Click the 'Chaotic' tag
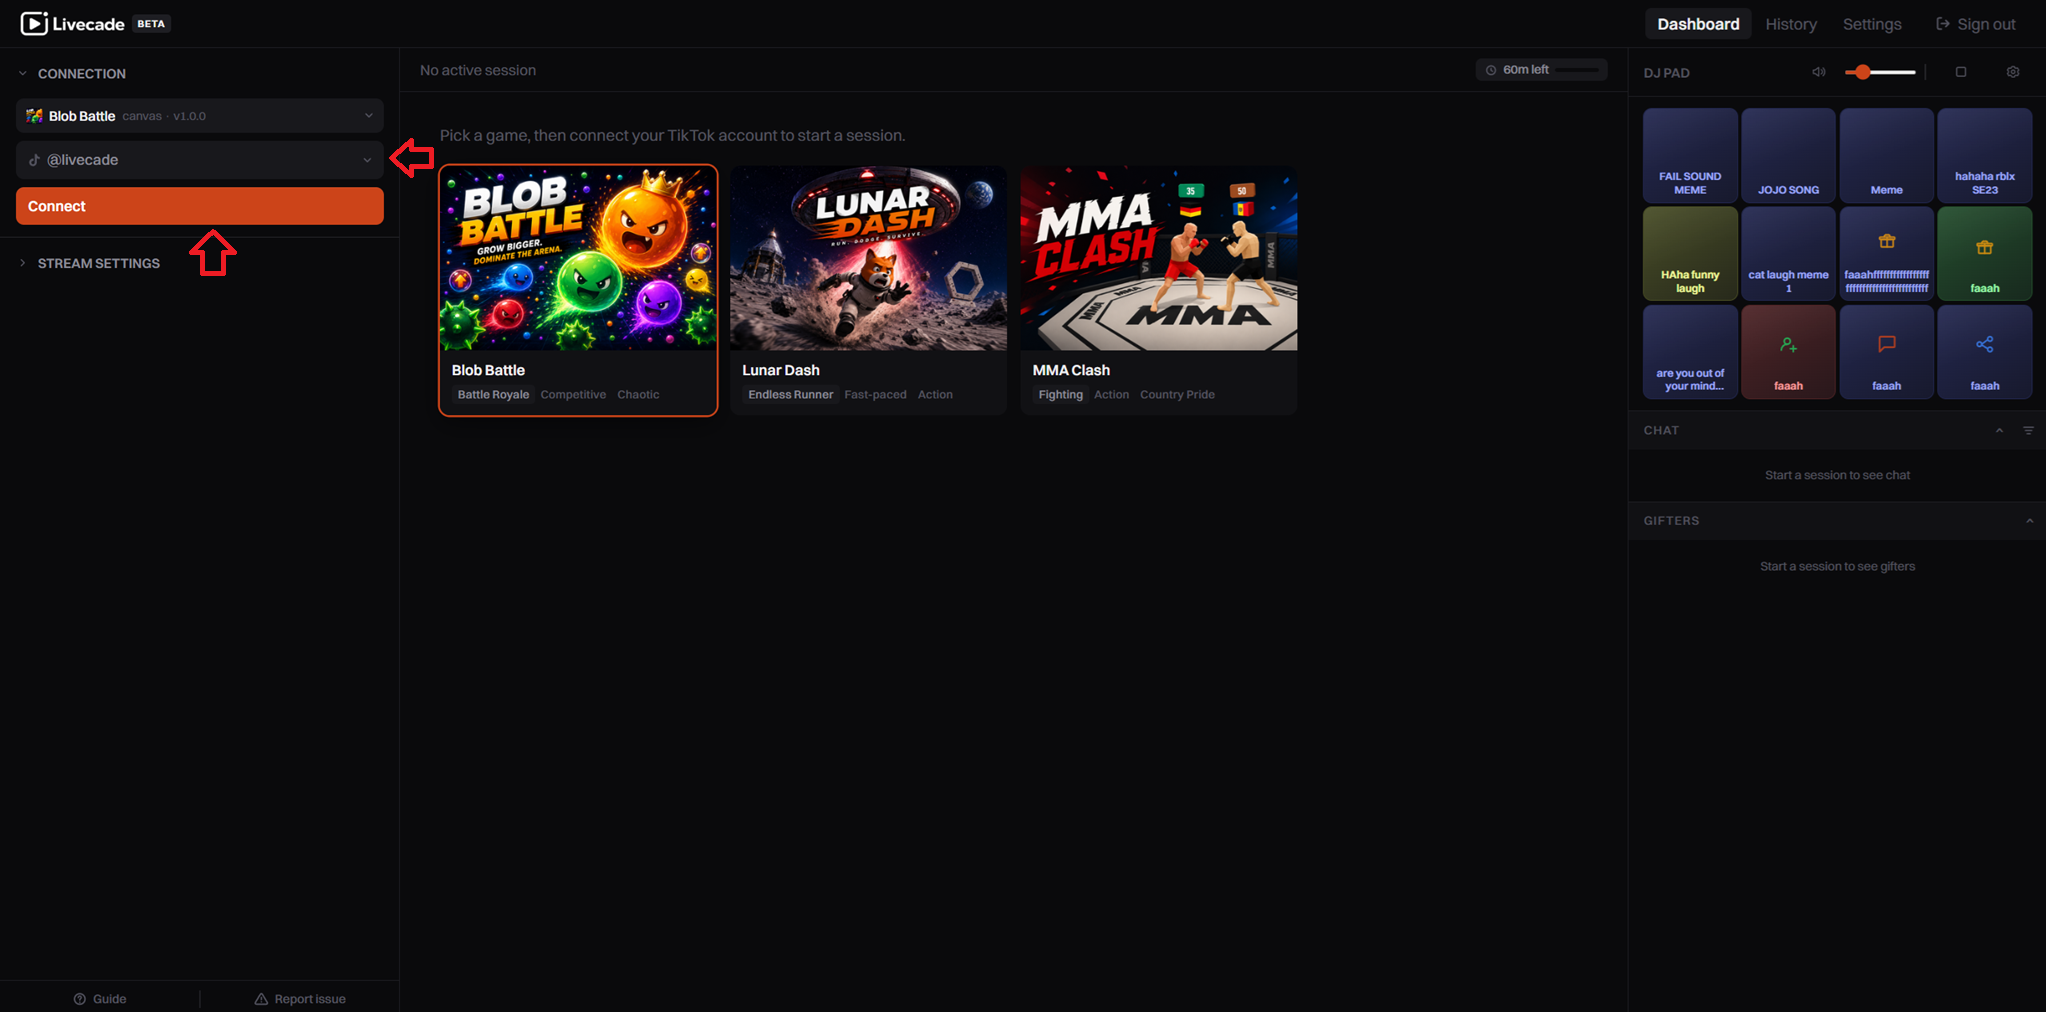Image resolution: width=2046 pixels, height=1012 pixels. tap(638, 395)
